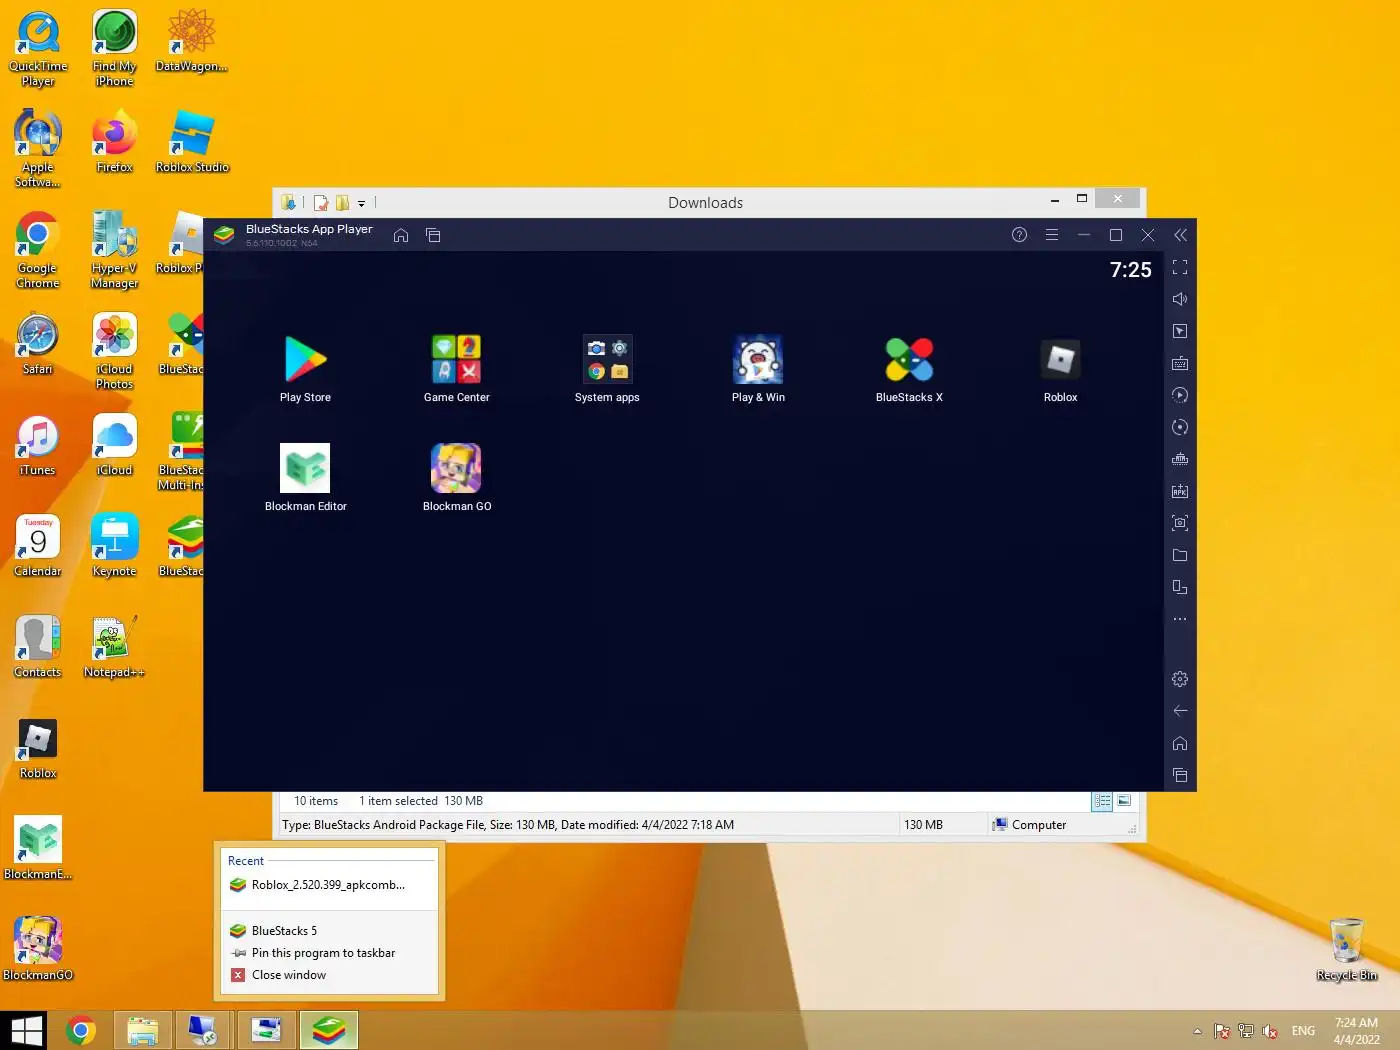Image resolution: width=1400 pixels, height=1050 pixels.
Task: Click BlueStacks taskbar button
Action: 329,1030
